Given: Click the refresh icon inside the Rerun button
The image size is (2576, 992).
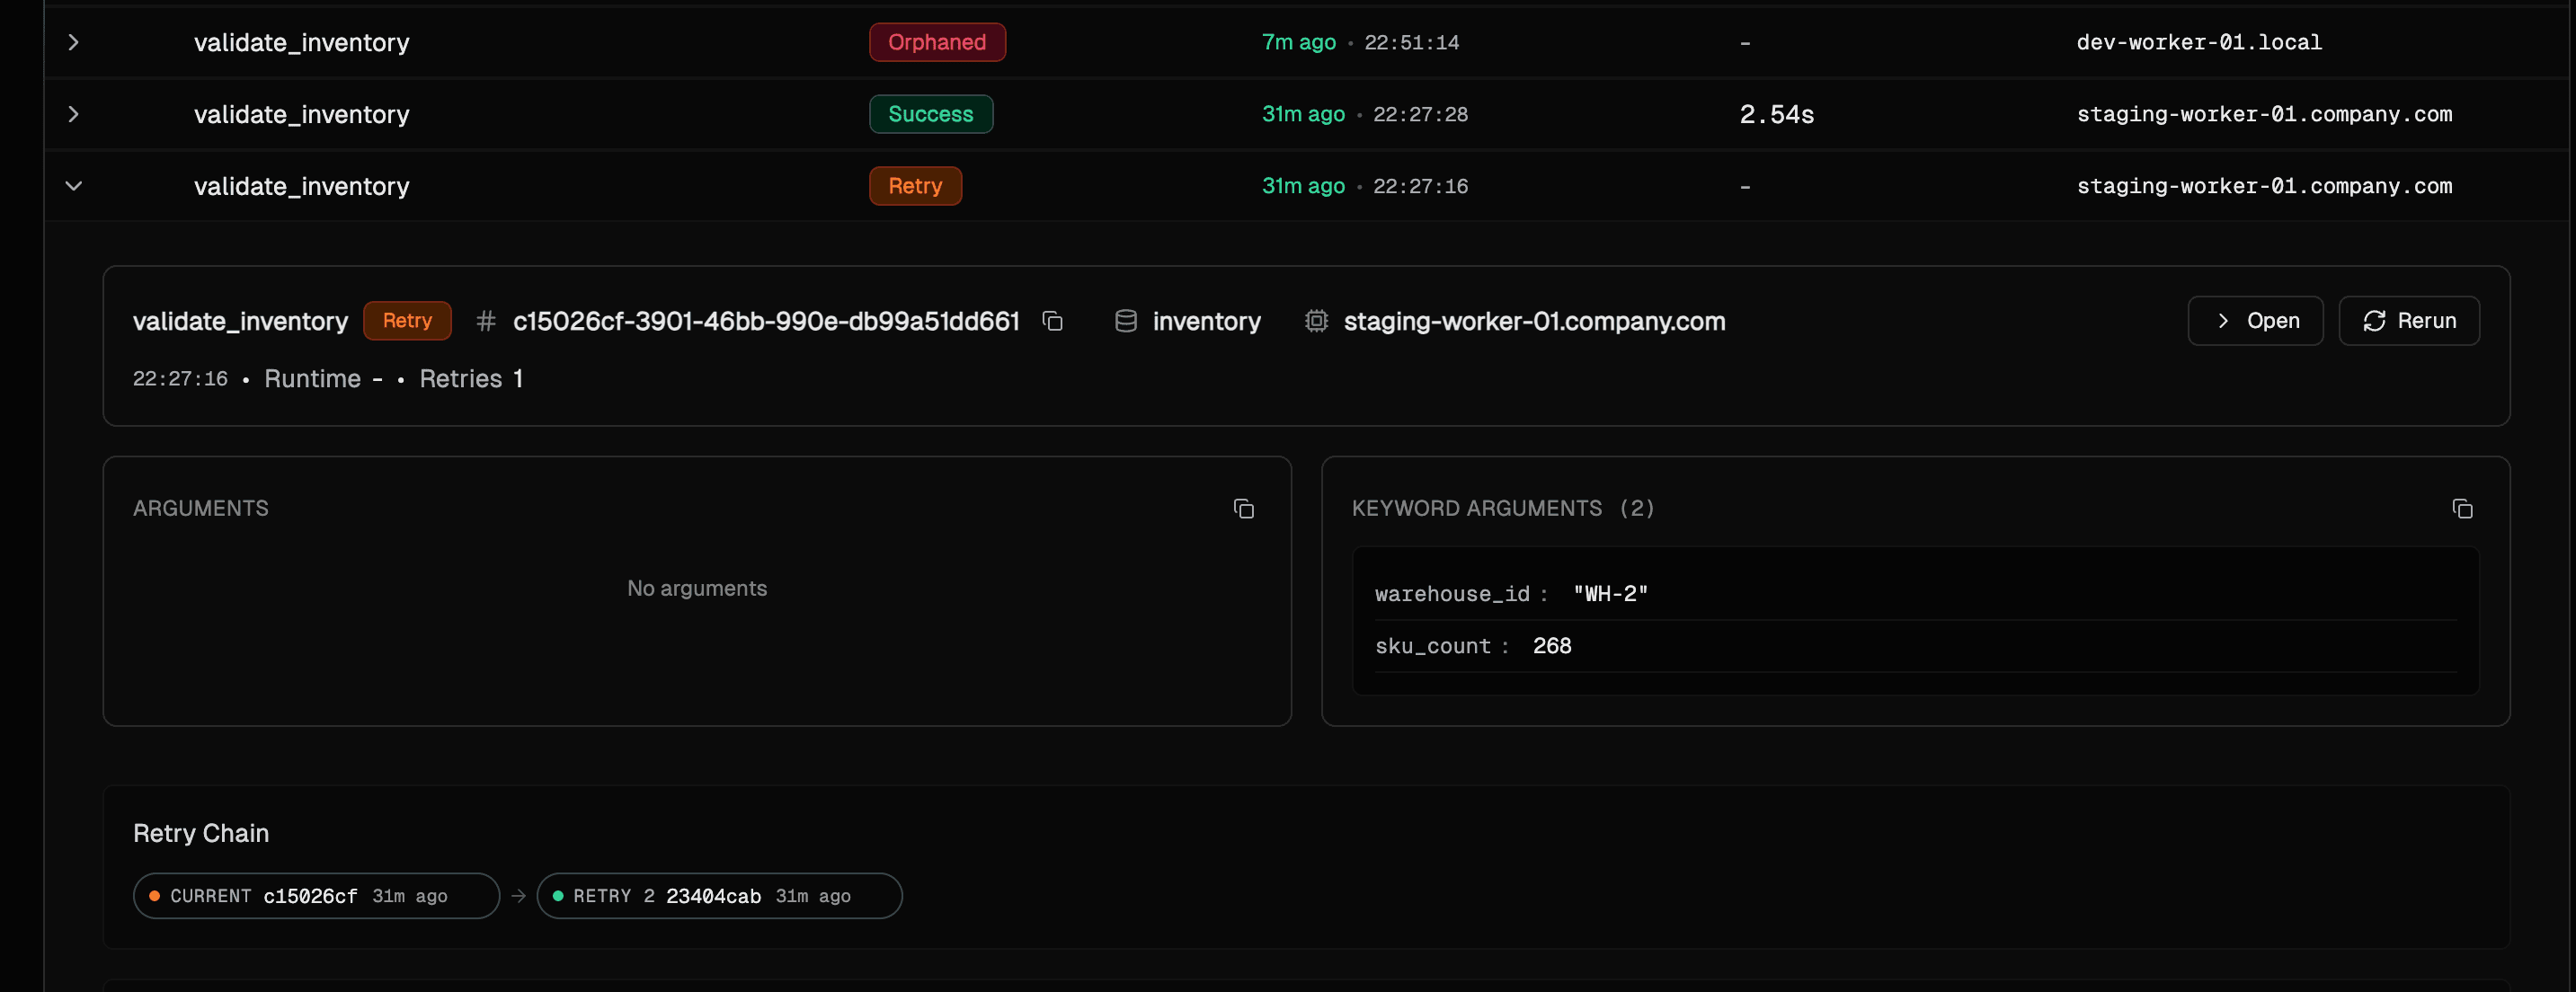Looking at the screenshot, I should [x=2375, y=321].
